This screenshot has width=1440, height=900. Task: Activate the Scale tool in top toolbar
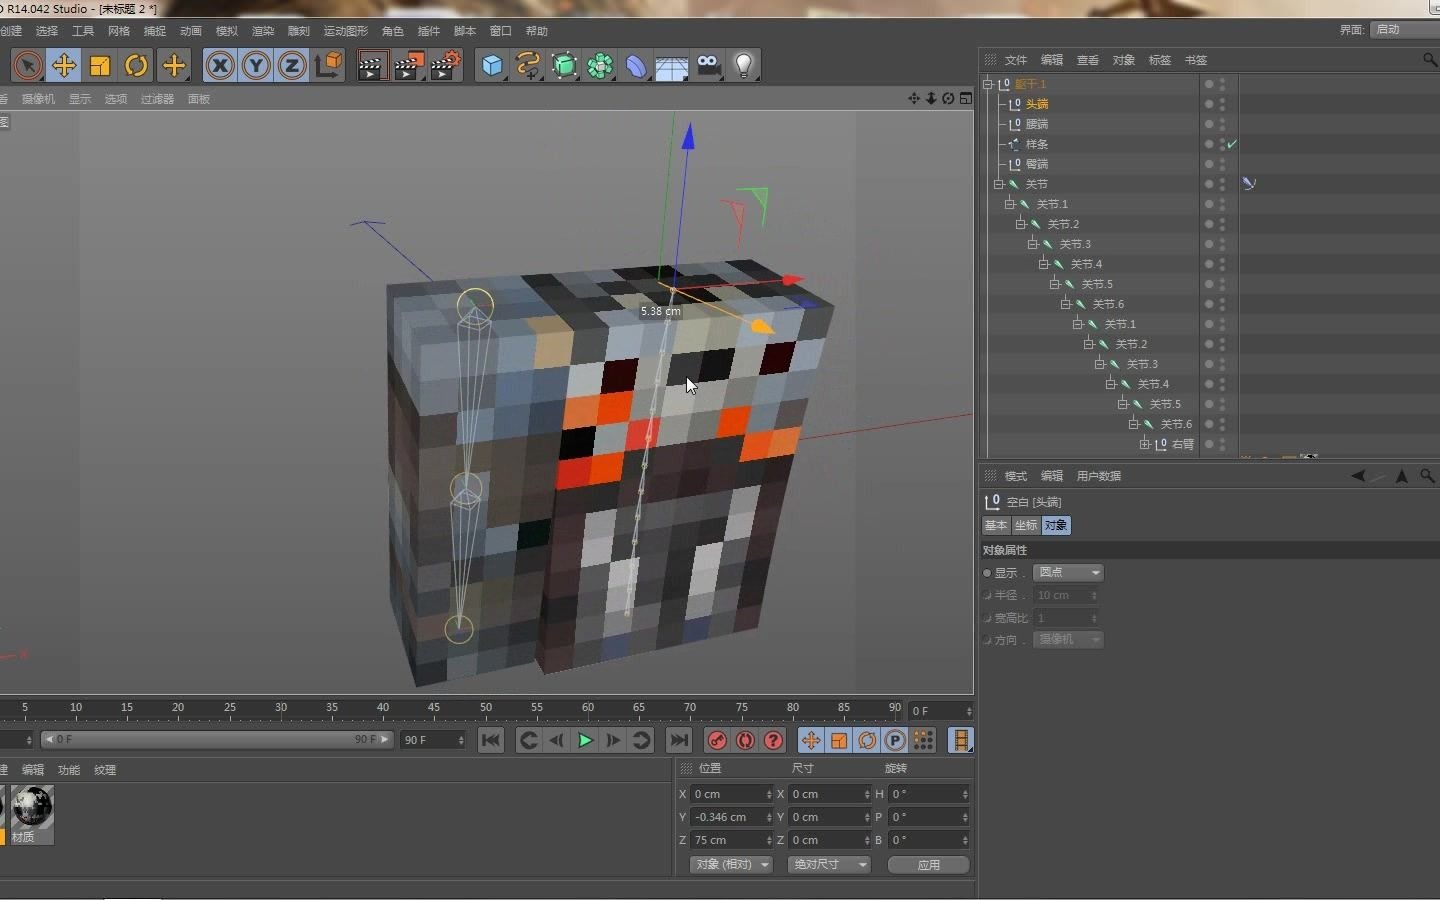pos(100,66)
